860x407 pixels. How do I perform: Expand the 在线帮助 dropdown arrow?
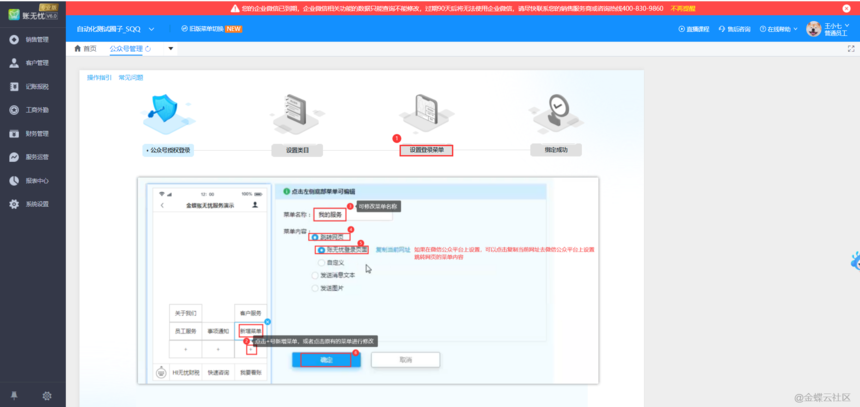coord(796,29)
